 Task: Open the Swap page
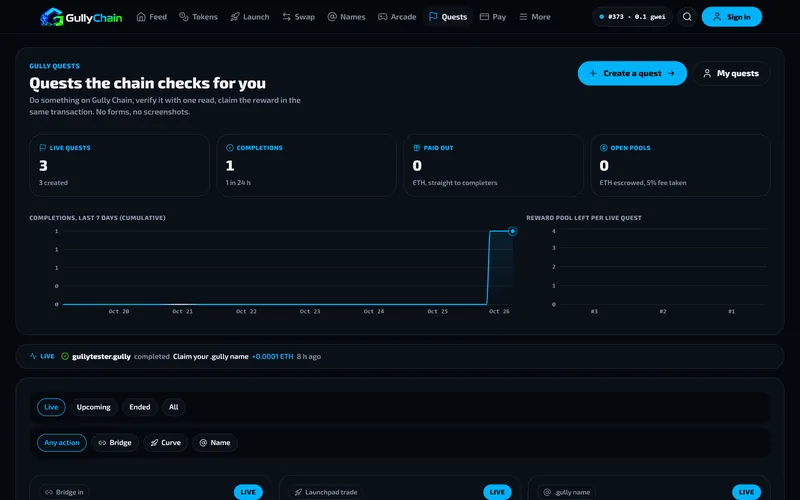pos(298,17)
